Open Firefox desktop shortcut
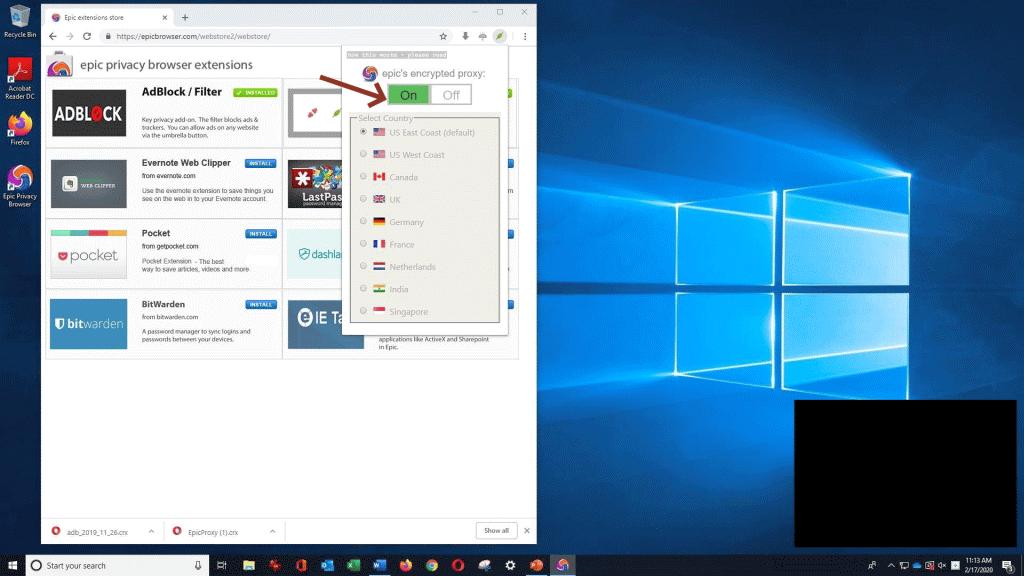This screenshot has height=576, width=1024. pyautogui.click(x=20, y=129)
